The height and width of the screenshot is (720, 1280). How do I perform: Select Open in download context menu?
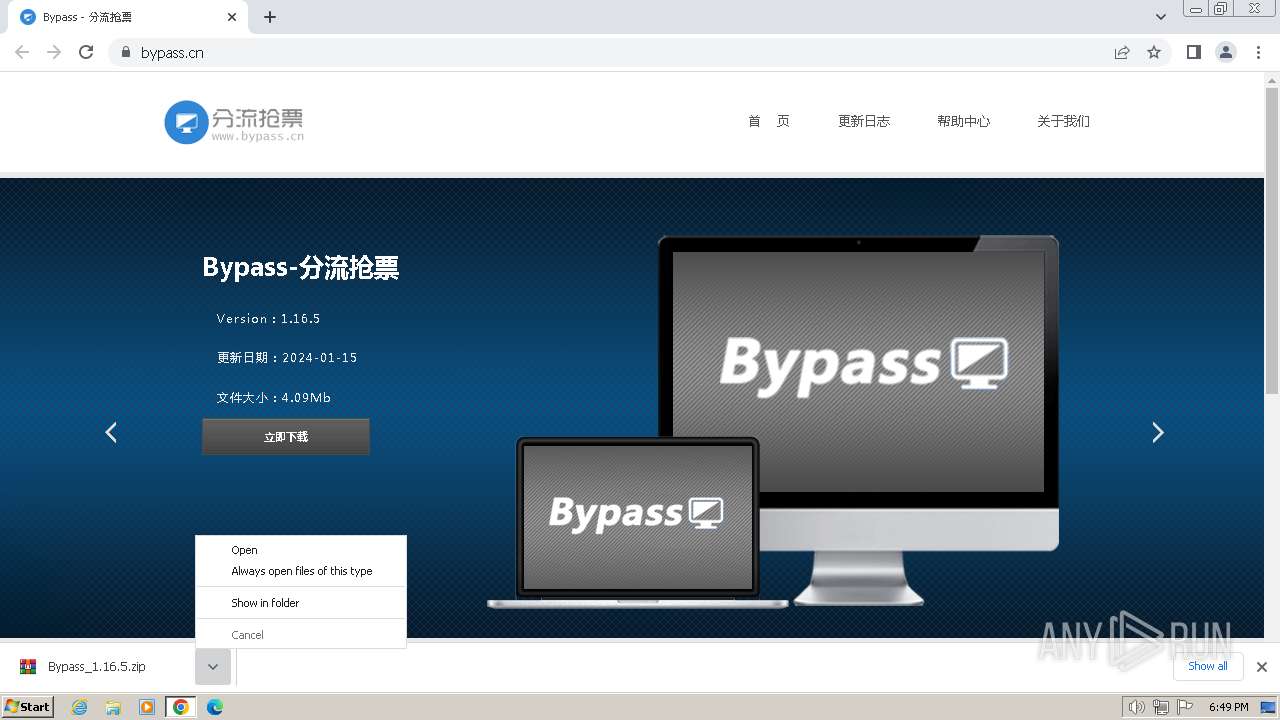pos(301,550)
